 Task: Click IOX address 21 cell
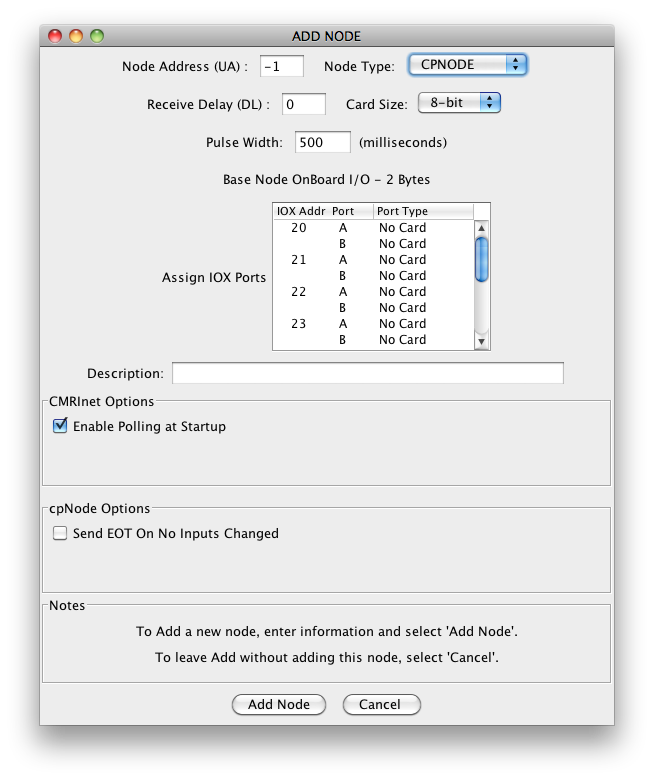(x=299, y=260)
